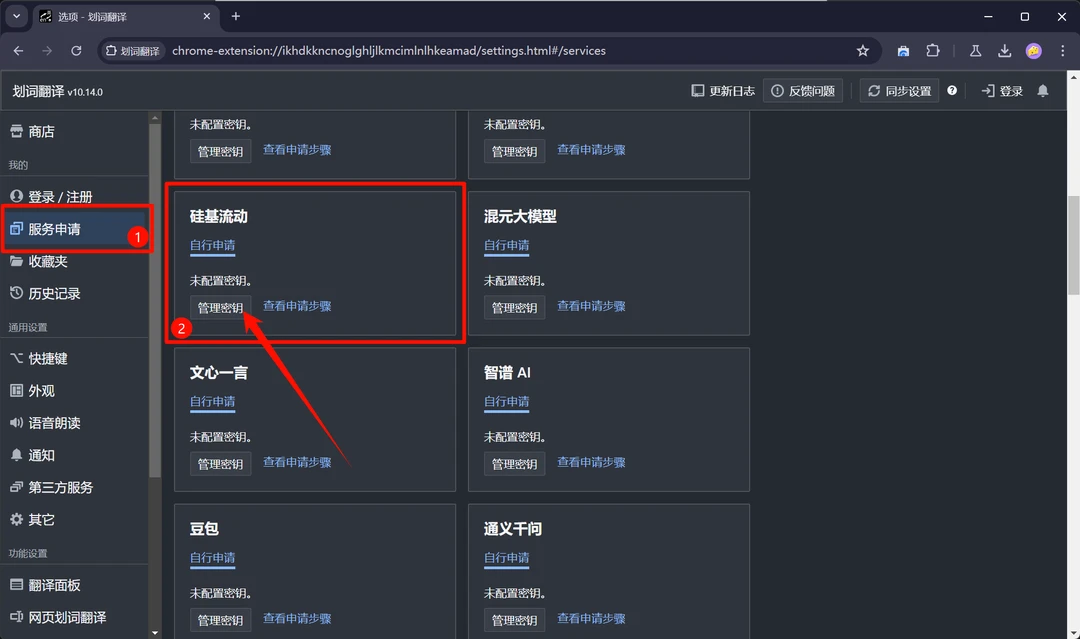Select 自行申请 tab in 文心一言 card
This screenshot has height=639, width=1080.
[213, 402]
